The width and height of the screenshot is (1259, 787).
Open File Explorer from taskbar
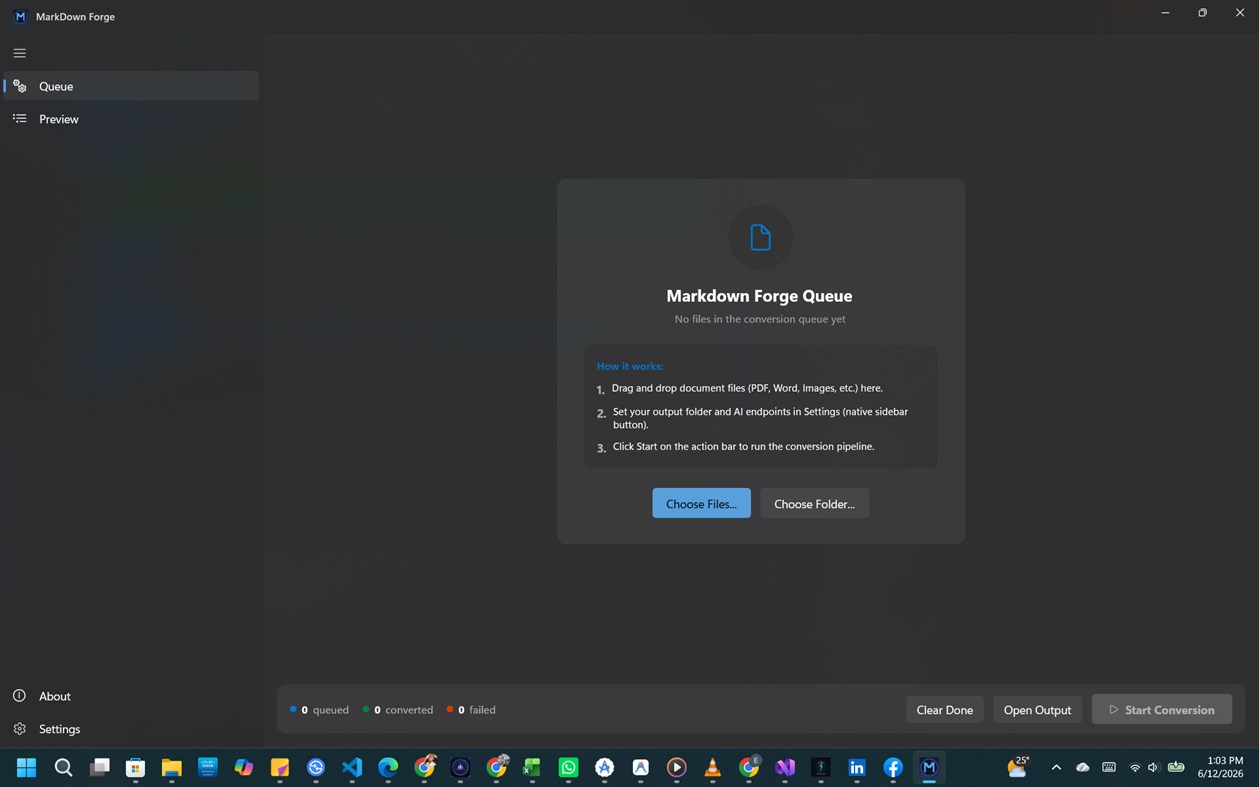171,767
